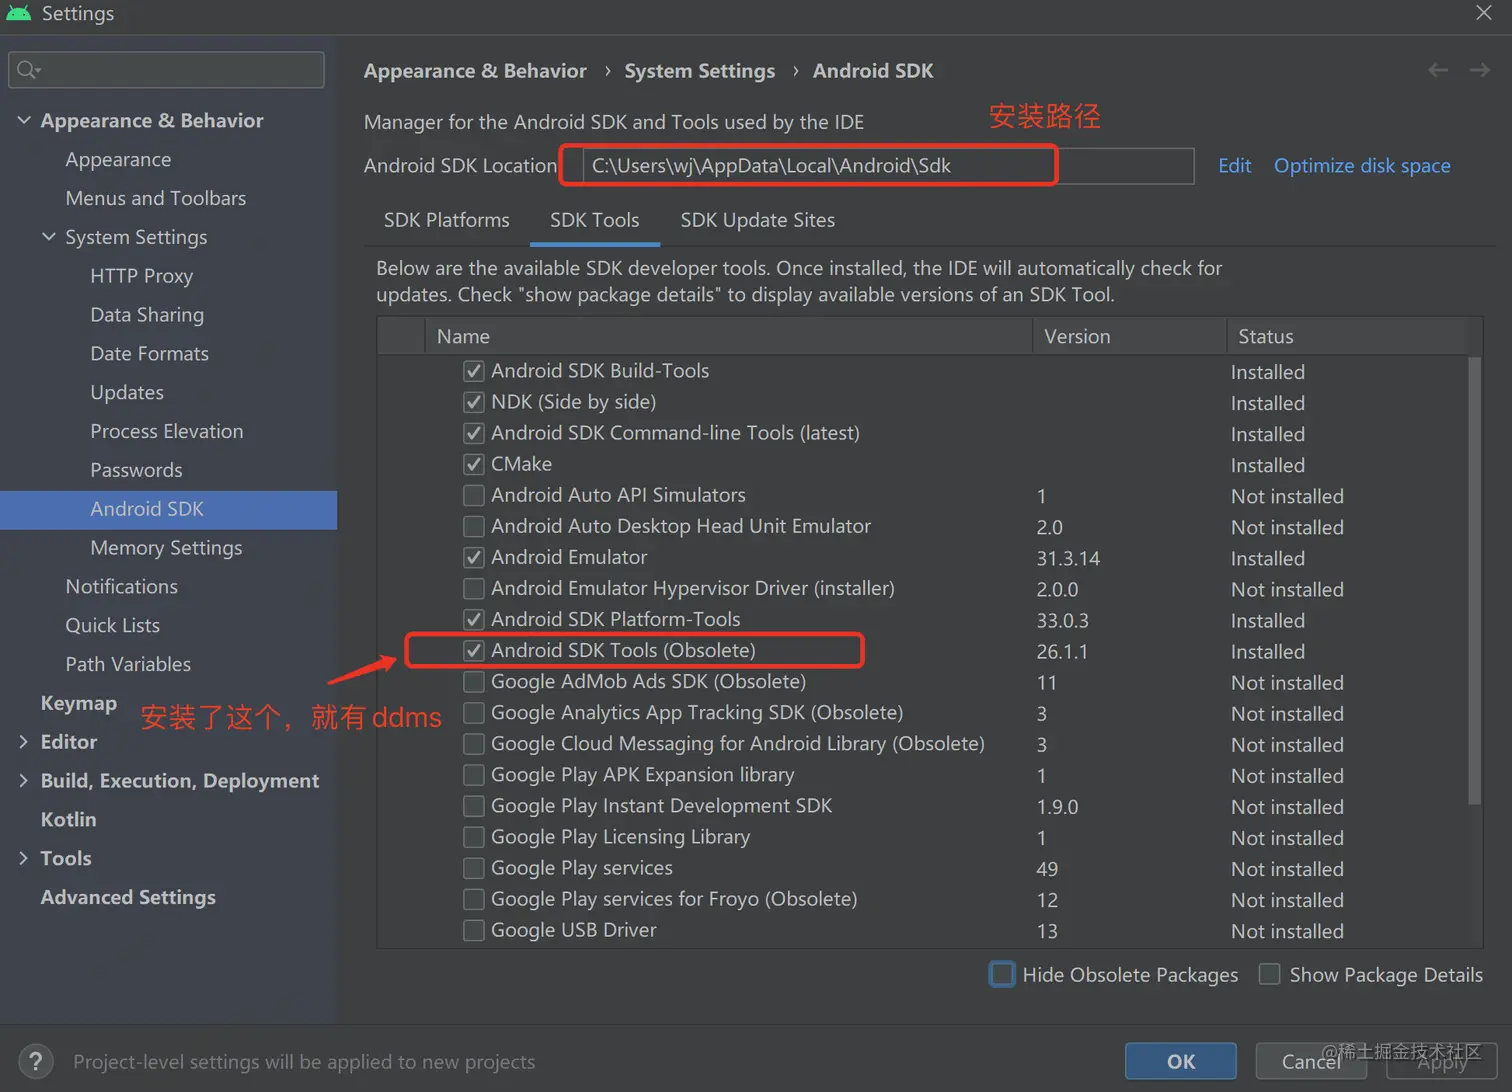Open the Appearance settings page

(118, 159)
